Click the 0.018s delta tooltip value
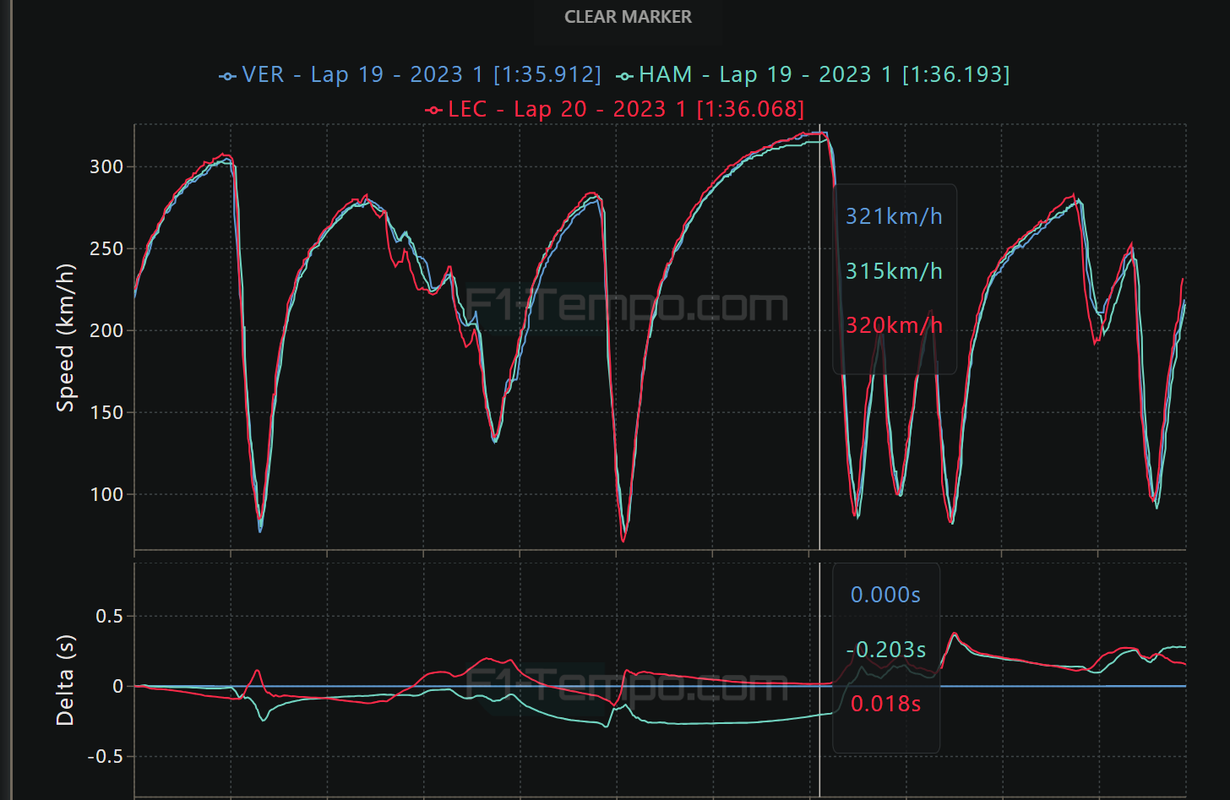Viewport: 1230px width, 800px height. (886, 704)
